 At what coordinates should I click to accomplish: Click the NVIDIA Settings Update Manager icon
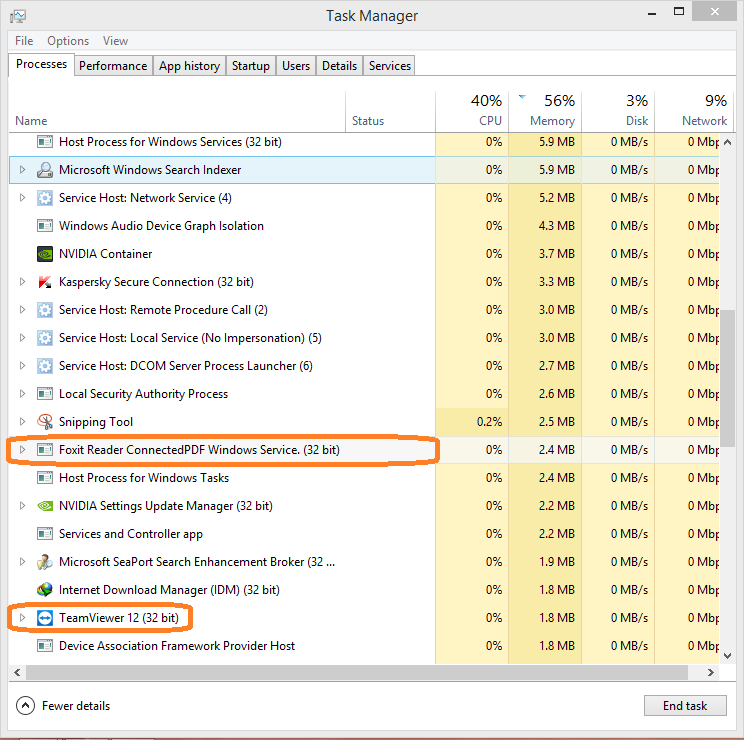click(45, 506)
